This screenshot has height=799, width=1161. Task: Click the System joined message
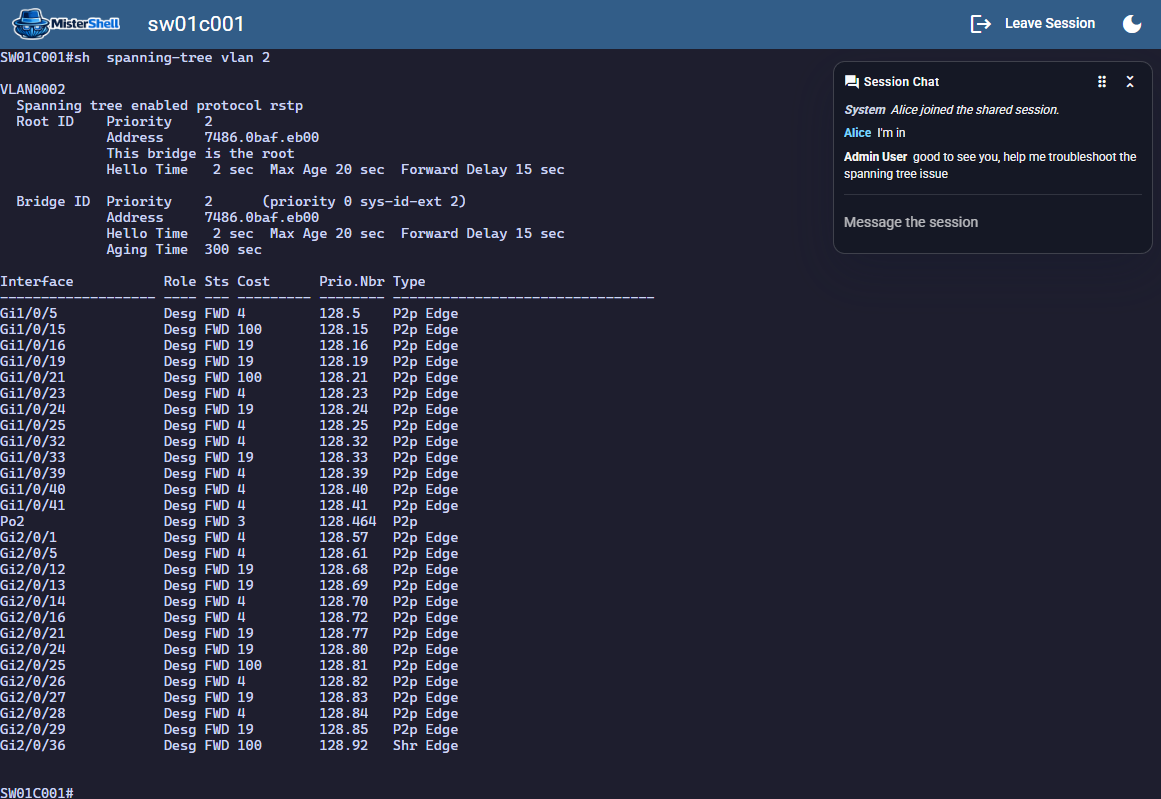951,110
